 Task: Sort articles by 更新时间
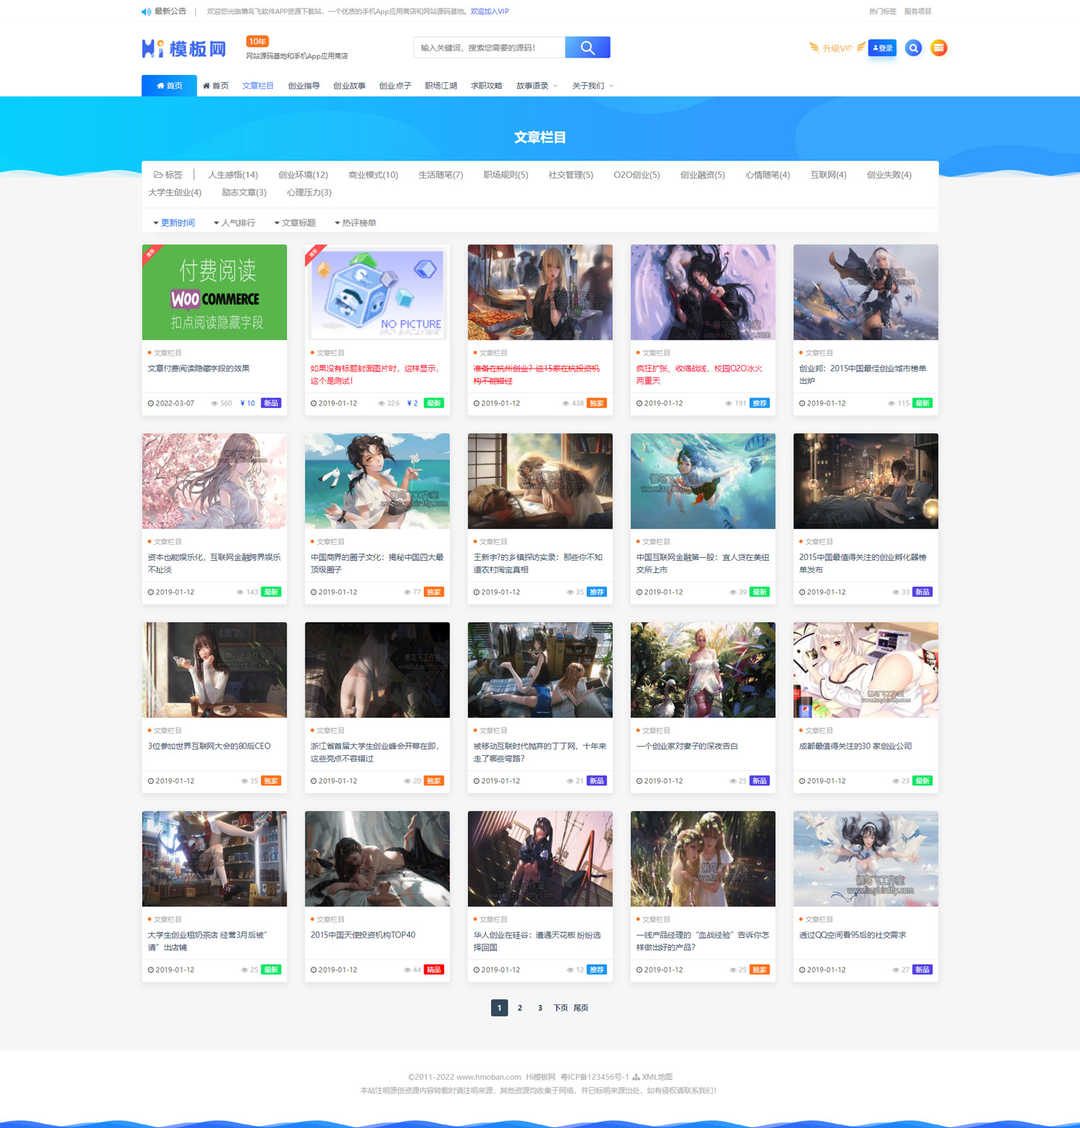(x=174, y=223)
